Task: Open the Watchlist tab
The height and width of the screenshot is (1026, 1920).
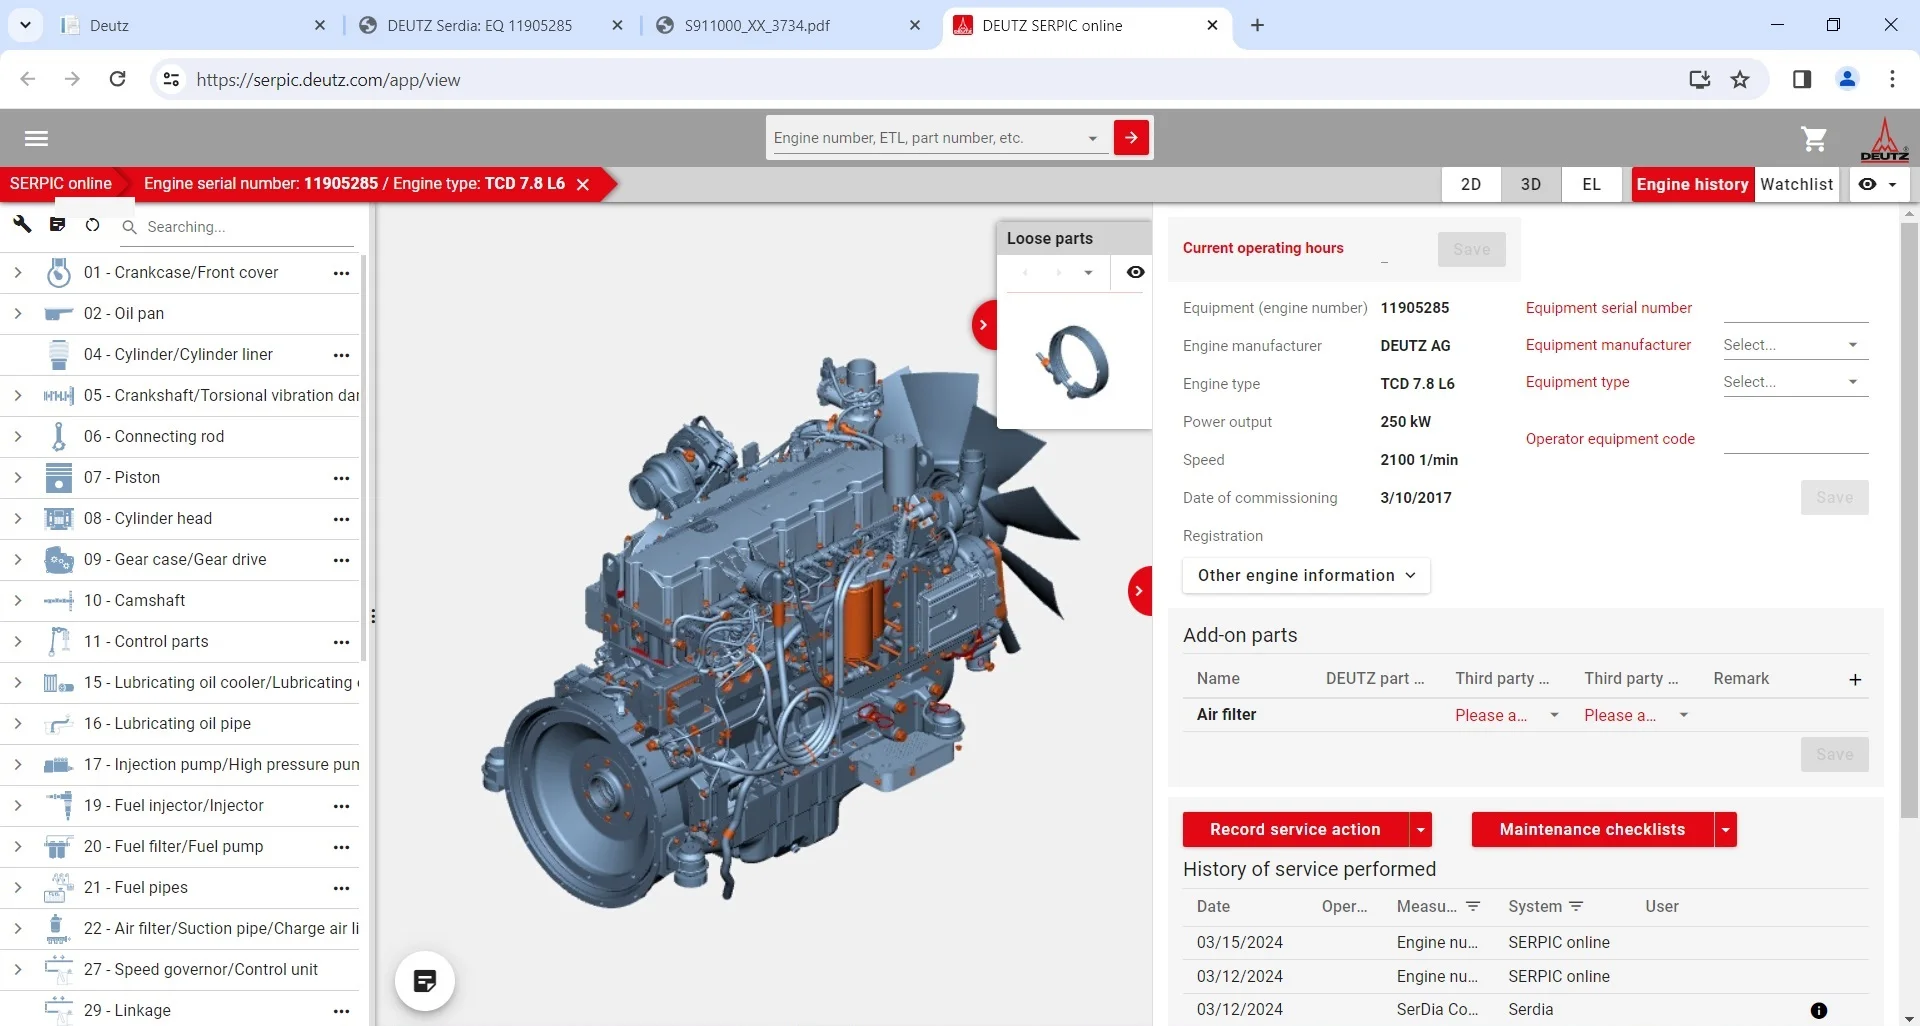Action: point(1796,184)
